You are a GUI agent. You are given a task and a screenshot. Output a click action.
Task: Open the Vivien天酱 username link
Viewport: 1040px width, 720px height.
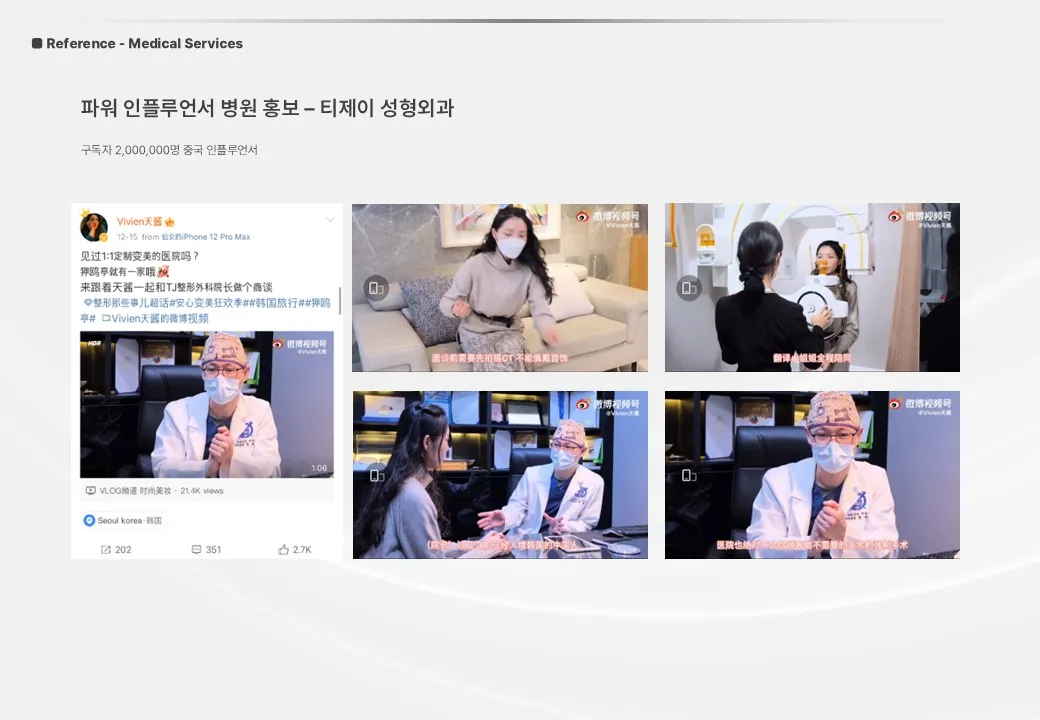click(139, 221)
